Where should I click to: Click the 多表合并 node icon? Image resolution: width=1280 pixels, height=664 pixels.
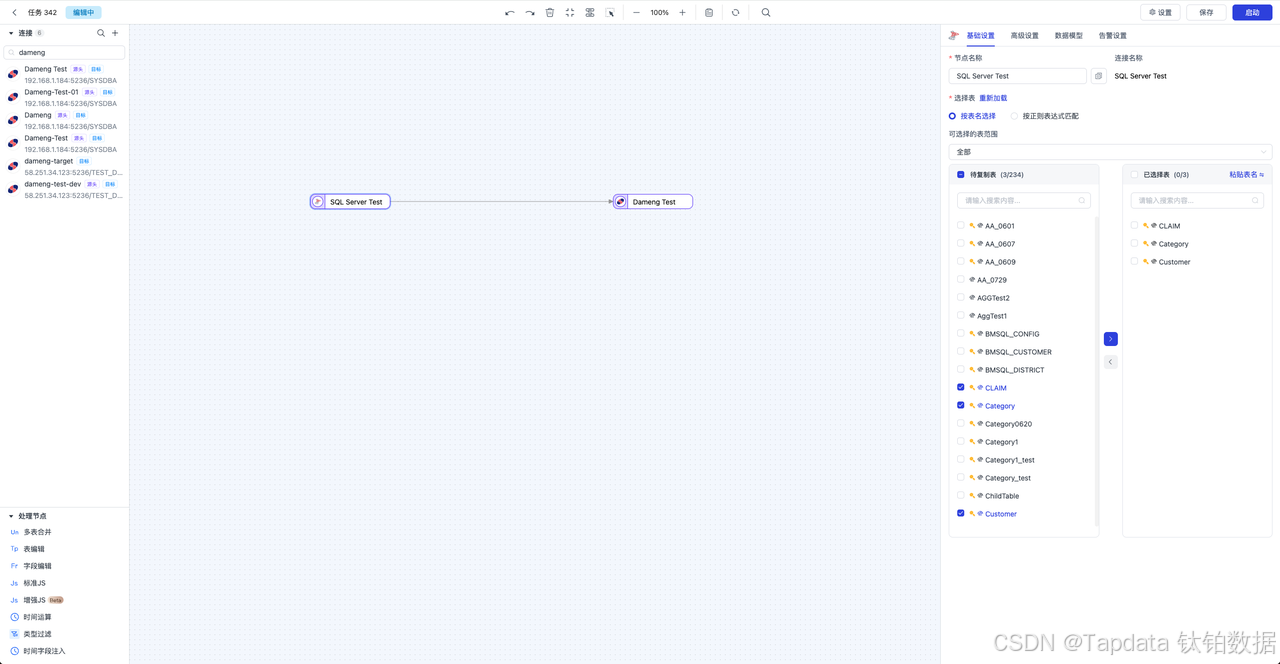point(14,532)
